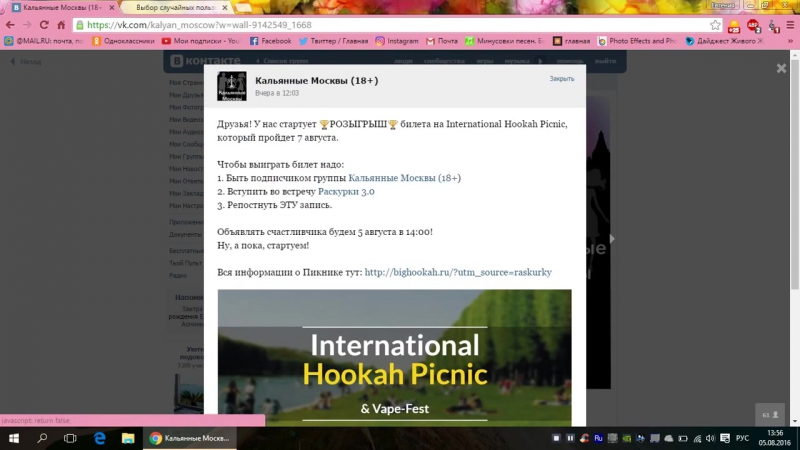Click the post timestamp Вчера в 12:03
The image size is (800, 450).
click(277, 93)
